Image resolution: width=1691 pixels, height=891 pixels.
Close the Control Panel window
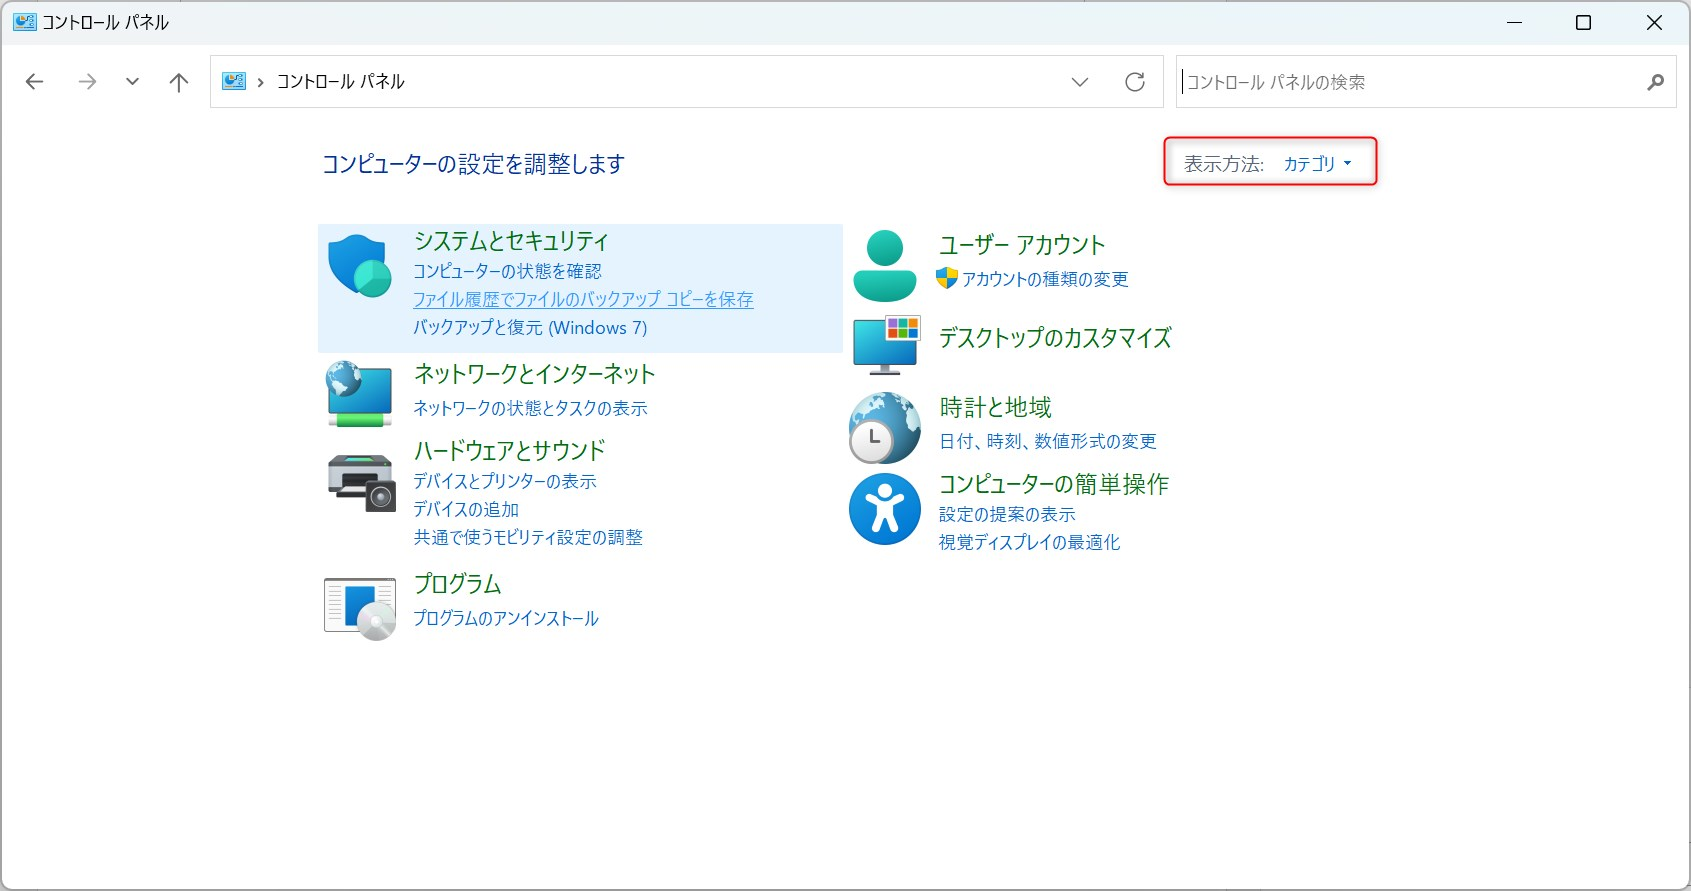[1654, 22]
